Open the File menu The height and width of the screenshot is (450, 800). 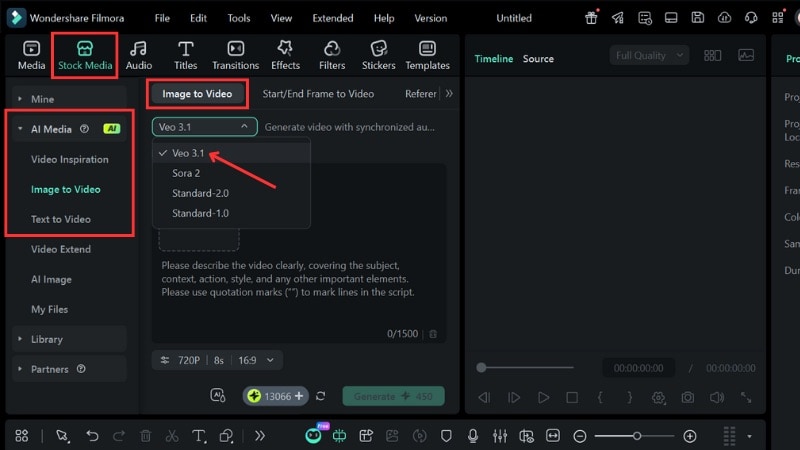pyautogui.click(x=162, y=18)
